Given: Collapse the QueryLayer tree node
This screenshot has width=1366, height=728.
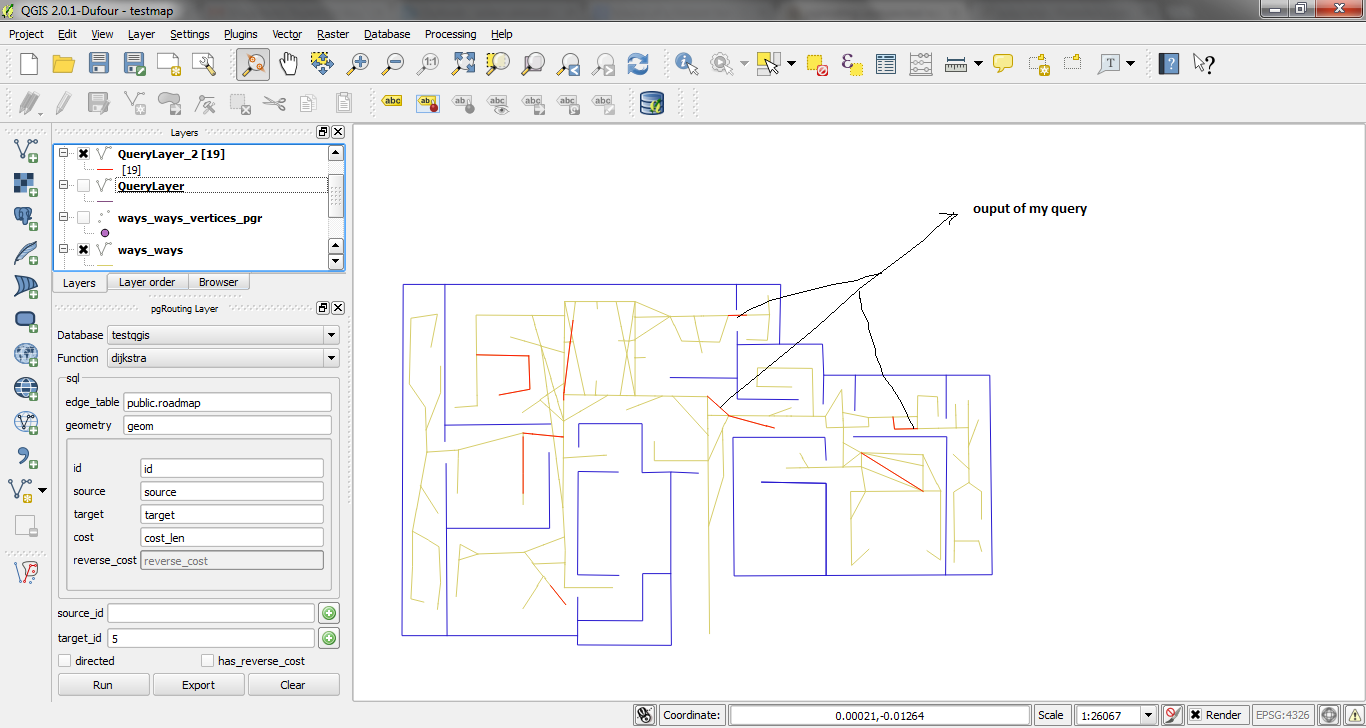Looking at the screenshot, I should point(64,186).
